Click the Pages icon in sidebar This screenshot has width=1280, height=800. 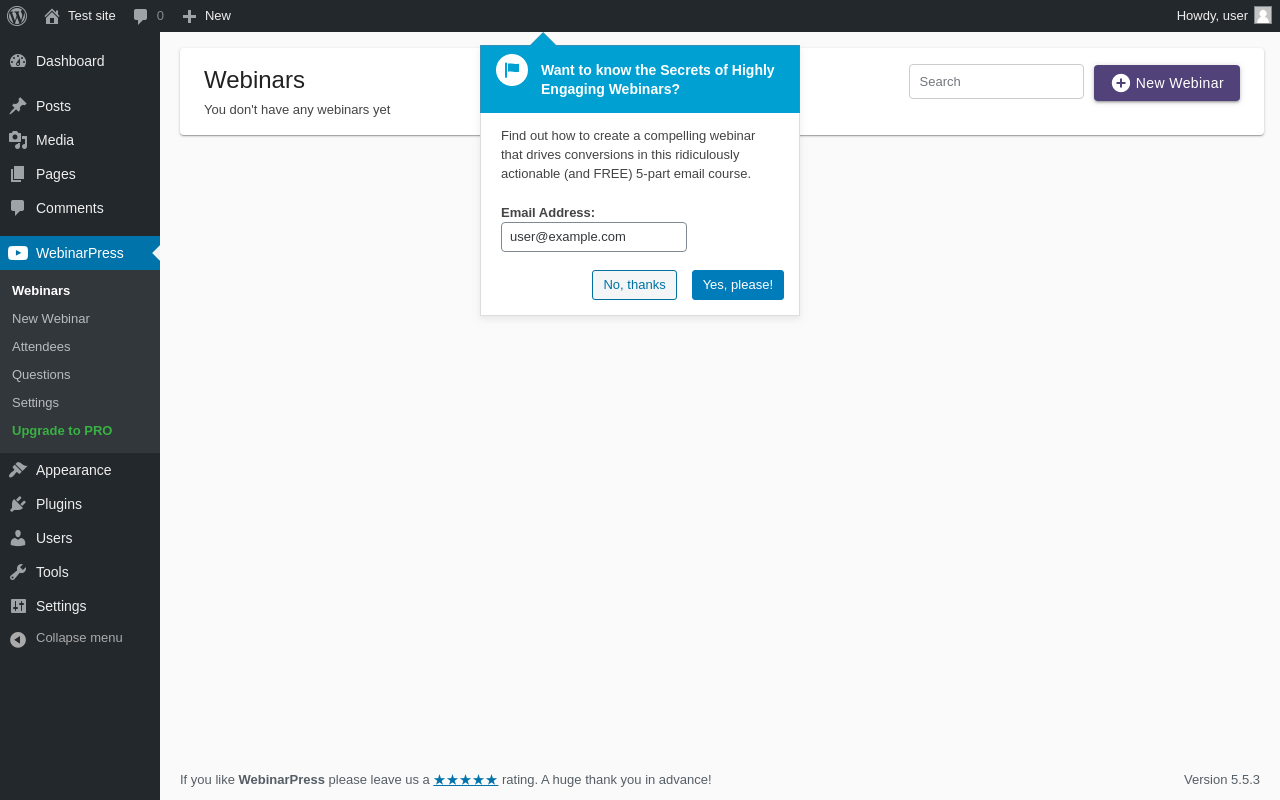click(18, 174)
